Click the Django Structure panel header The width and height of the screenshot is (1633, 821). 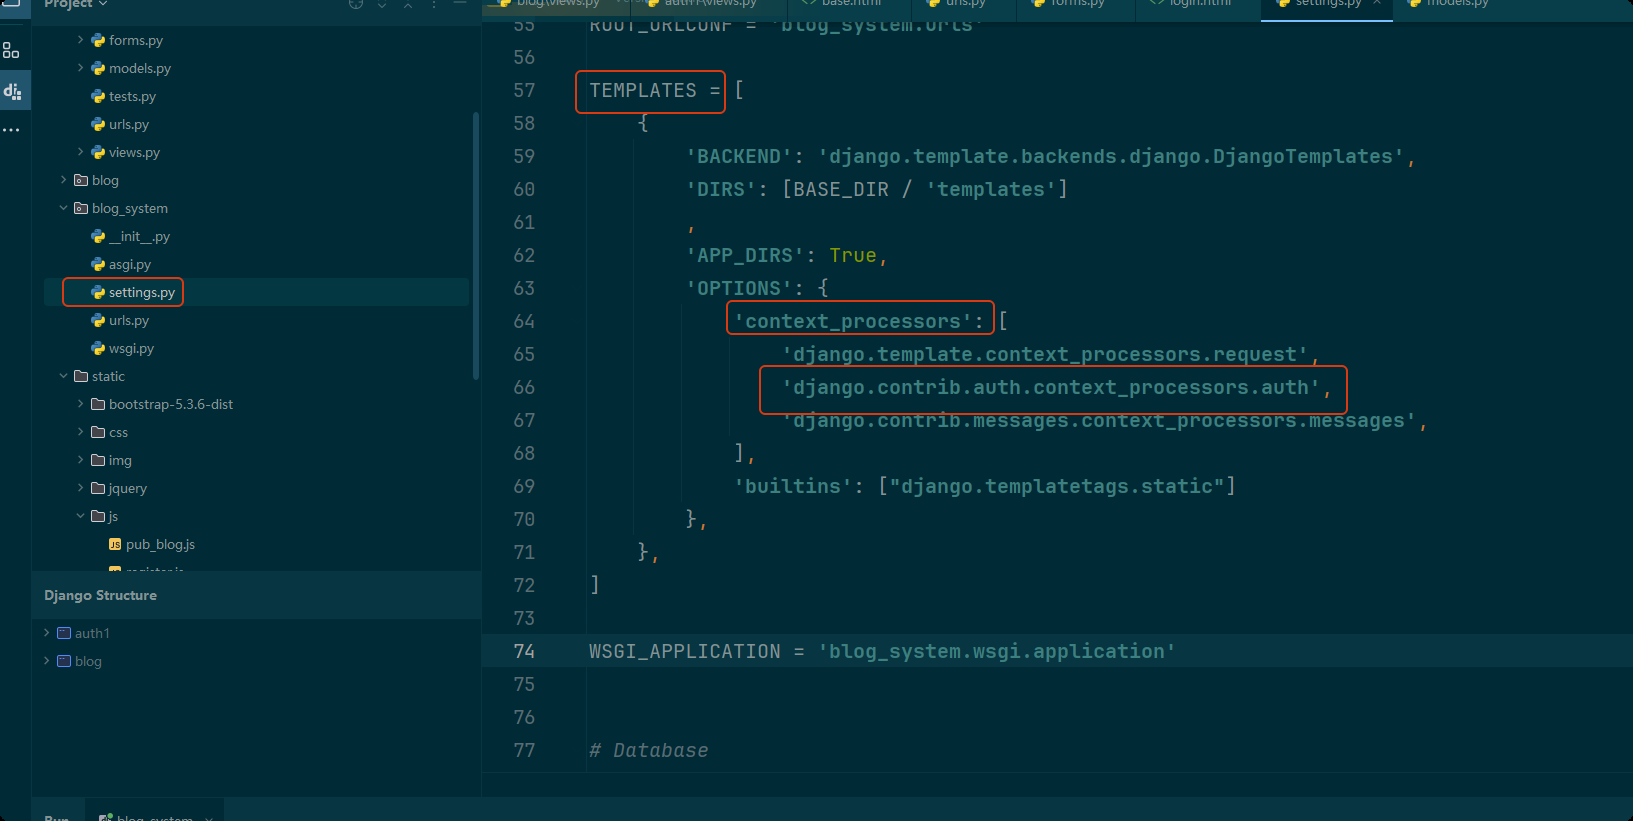256,595
